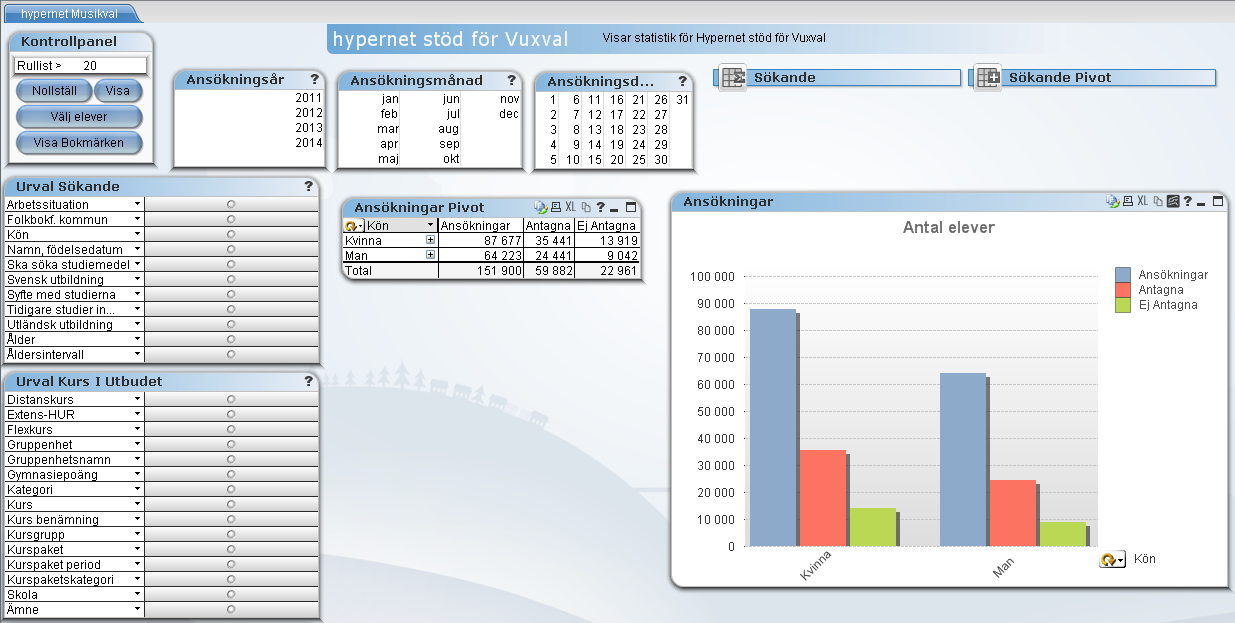Open the Extens-HUR dropdown
This screenshot has width=1235, height=623.
(137, 414)
